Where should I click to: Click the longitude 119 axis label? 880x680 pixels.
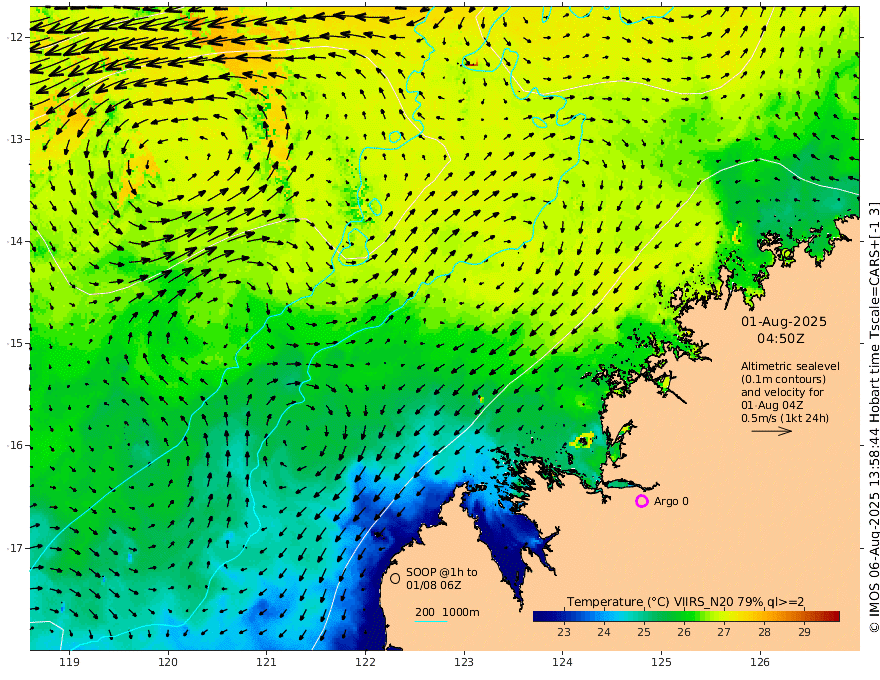tap(70, 662)
